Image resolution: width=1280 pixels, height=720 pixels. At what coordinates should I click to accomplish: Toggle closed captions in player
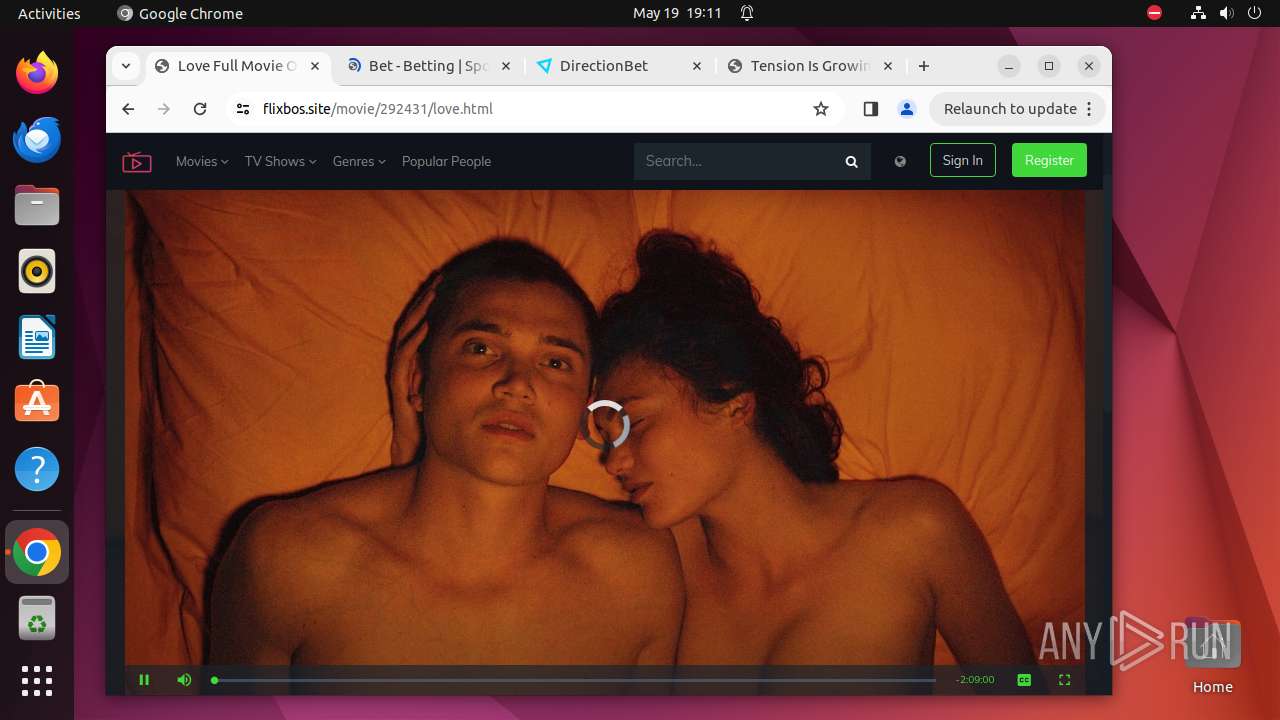[x=1024, y=680]
